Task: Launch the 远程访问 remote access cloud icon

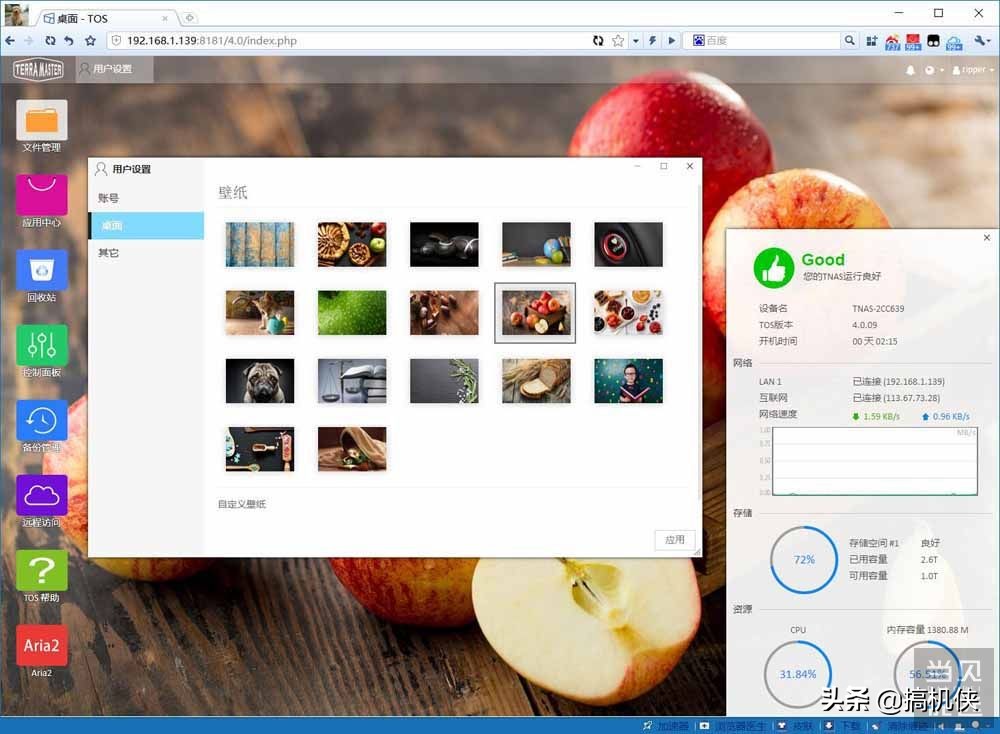Action: click(x=42, y=495)
